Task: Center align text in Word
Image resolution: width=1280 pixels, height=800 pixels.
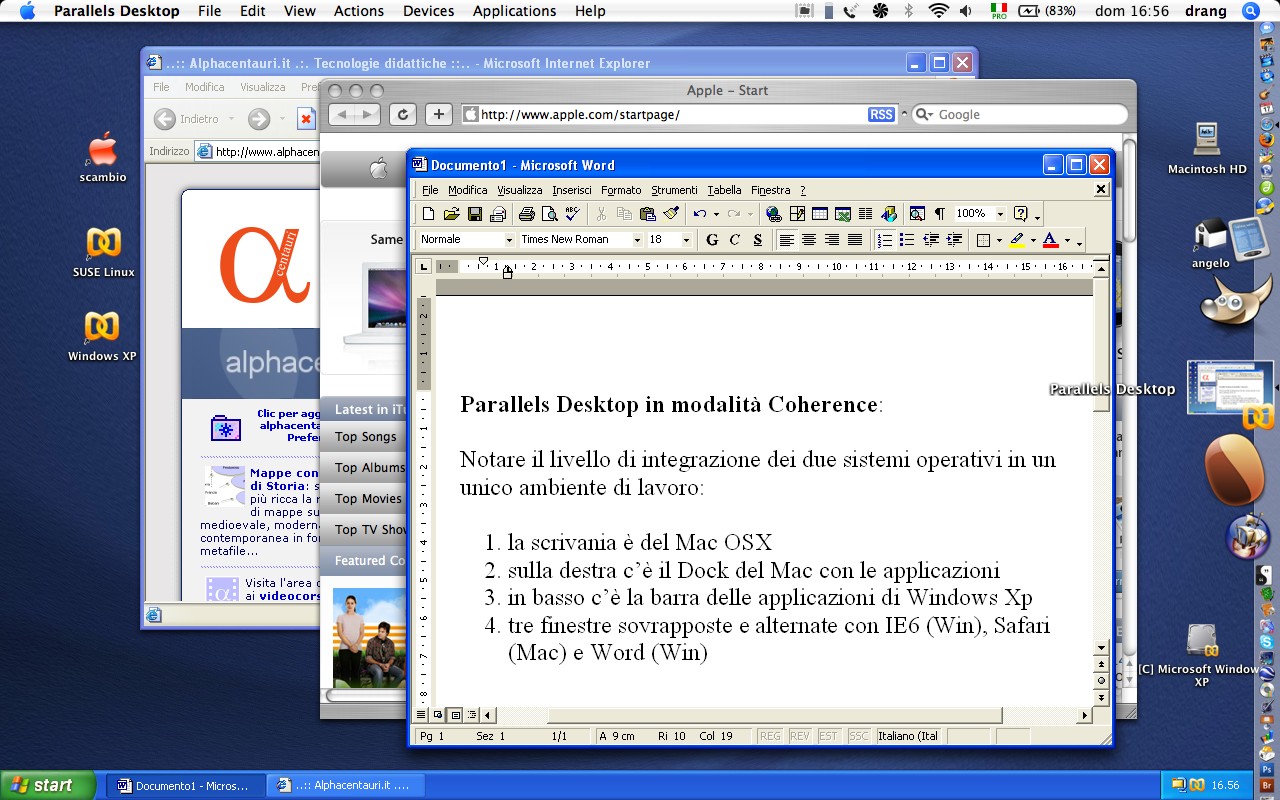Action: point(809,240)
